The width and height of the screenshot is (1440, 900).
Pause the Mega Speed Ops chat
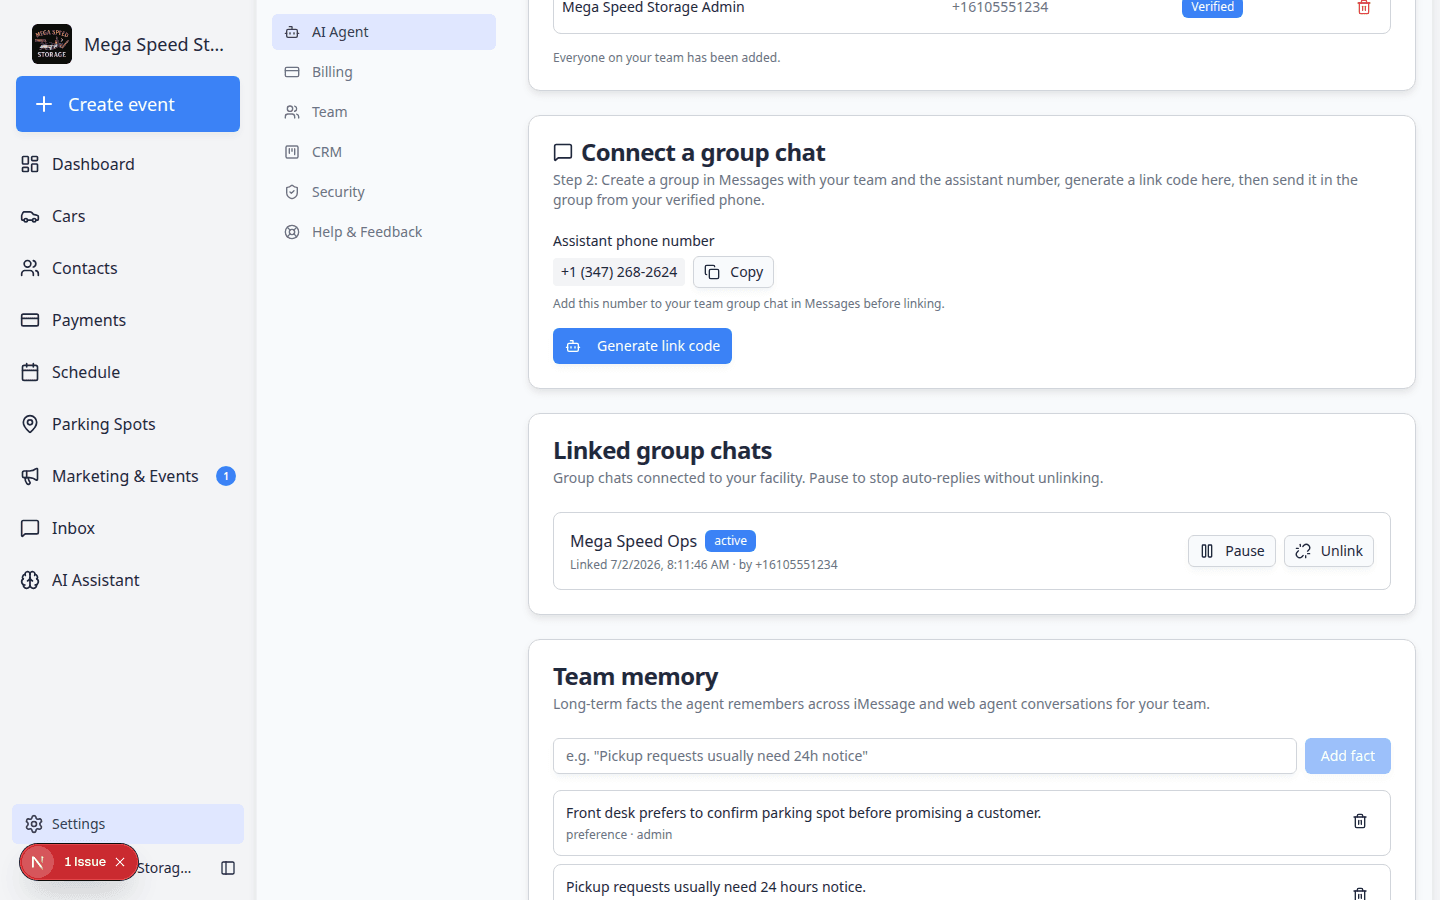(1232, 551)
